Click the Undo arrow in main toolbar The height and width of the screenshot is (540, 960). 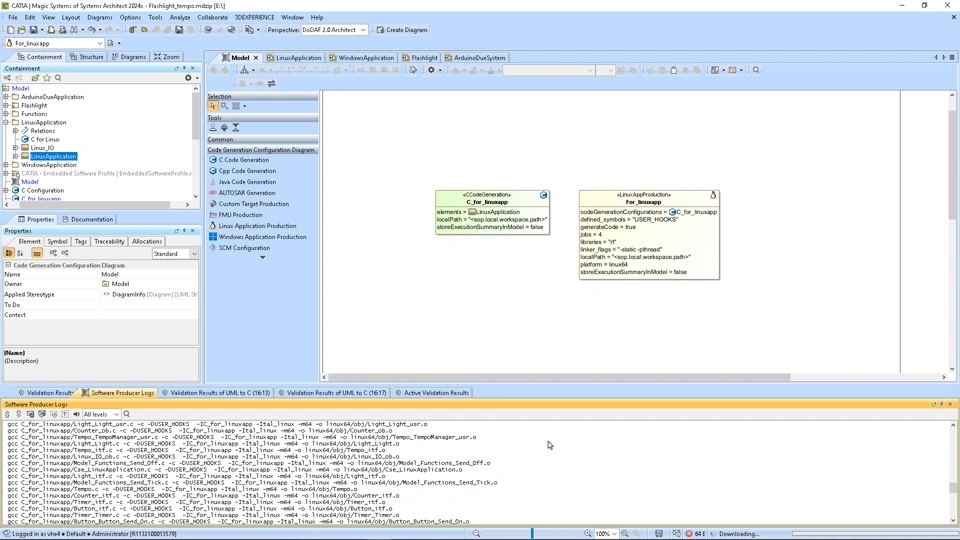(91, 29)
